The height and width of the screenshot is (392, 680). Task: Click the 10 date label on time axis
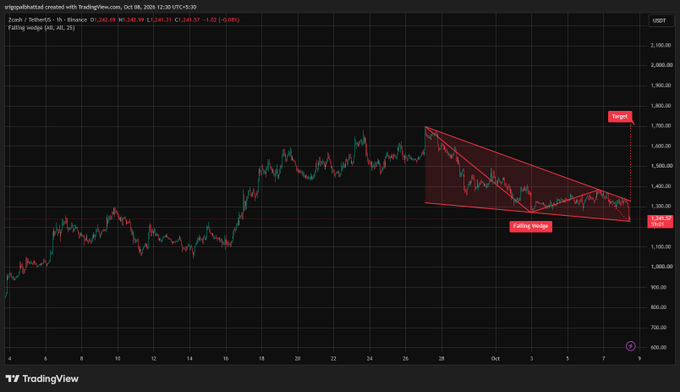click(x=118, y=359)
